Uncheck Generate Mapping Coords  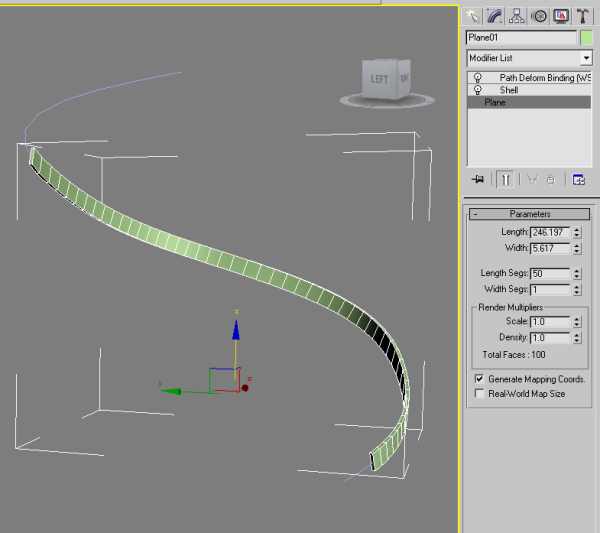[479, 379]
